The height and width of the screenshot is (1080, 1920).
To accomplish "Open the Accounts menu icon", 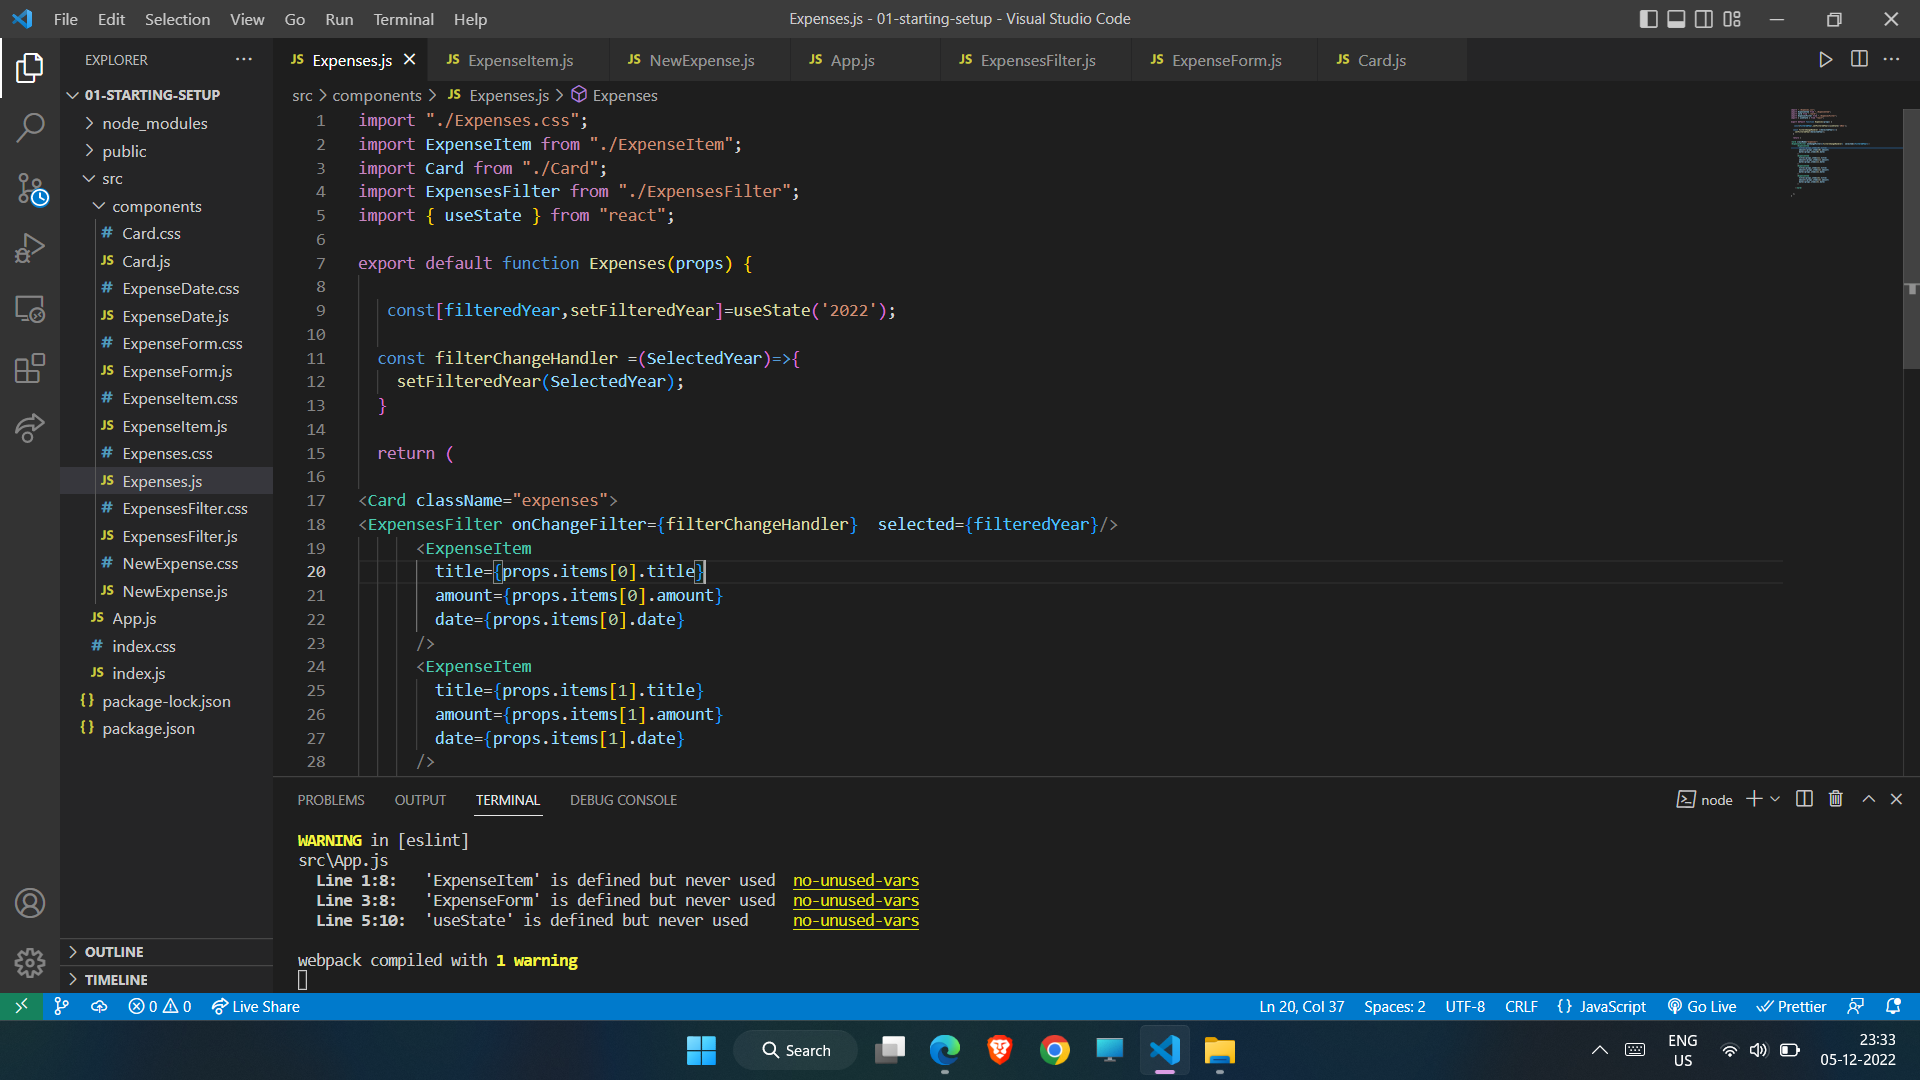I will pyautogui.click(x=30, y=903).
